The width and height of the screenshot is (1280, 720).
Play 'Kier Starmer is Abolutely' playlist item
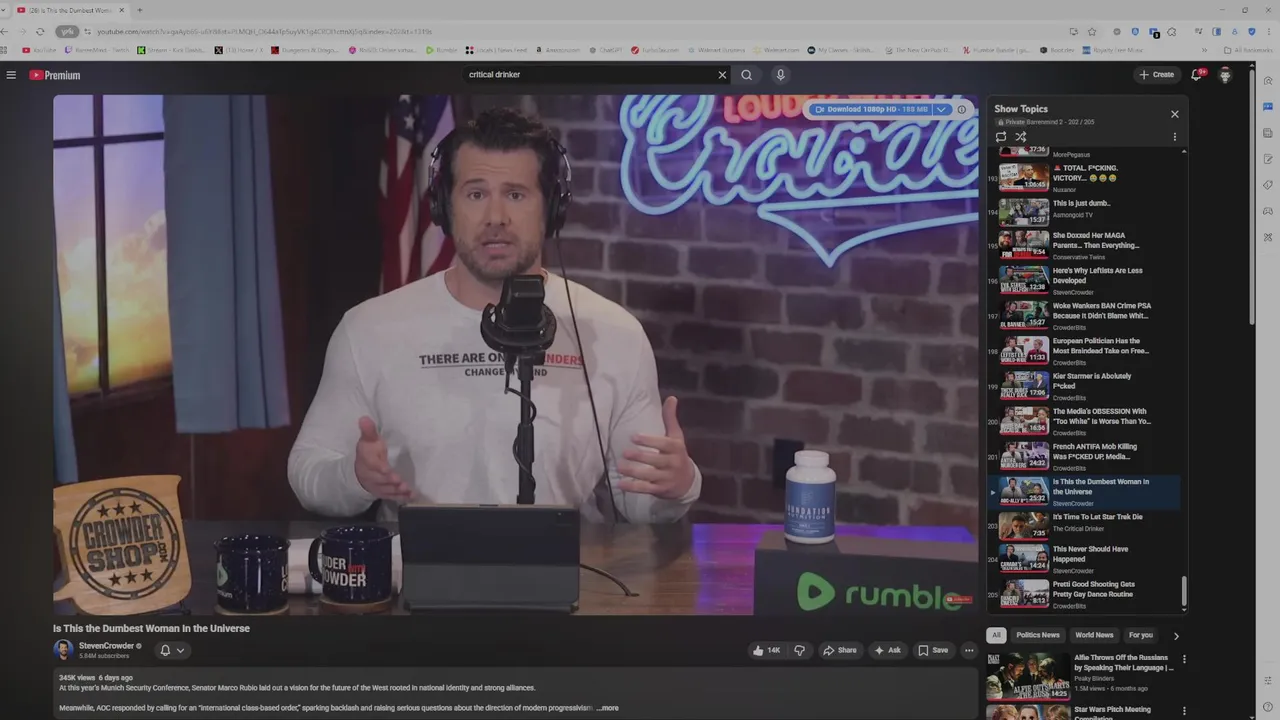(1085, 386)
